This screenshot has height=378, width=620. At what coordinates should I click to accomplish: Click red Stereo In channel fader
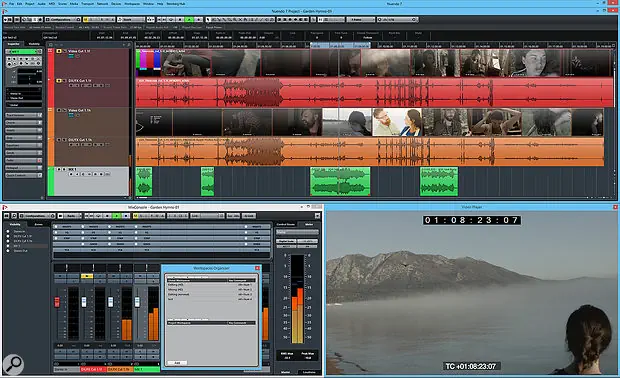(57, 302)
